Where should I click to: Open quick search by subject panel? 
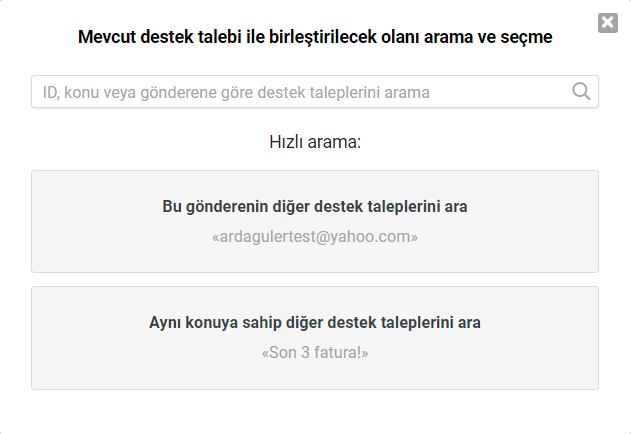(x=315, y=338)
